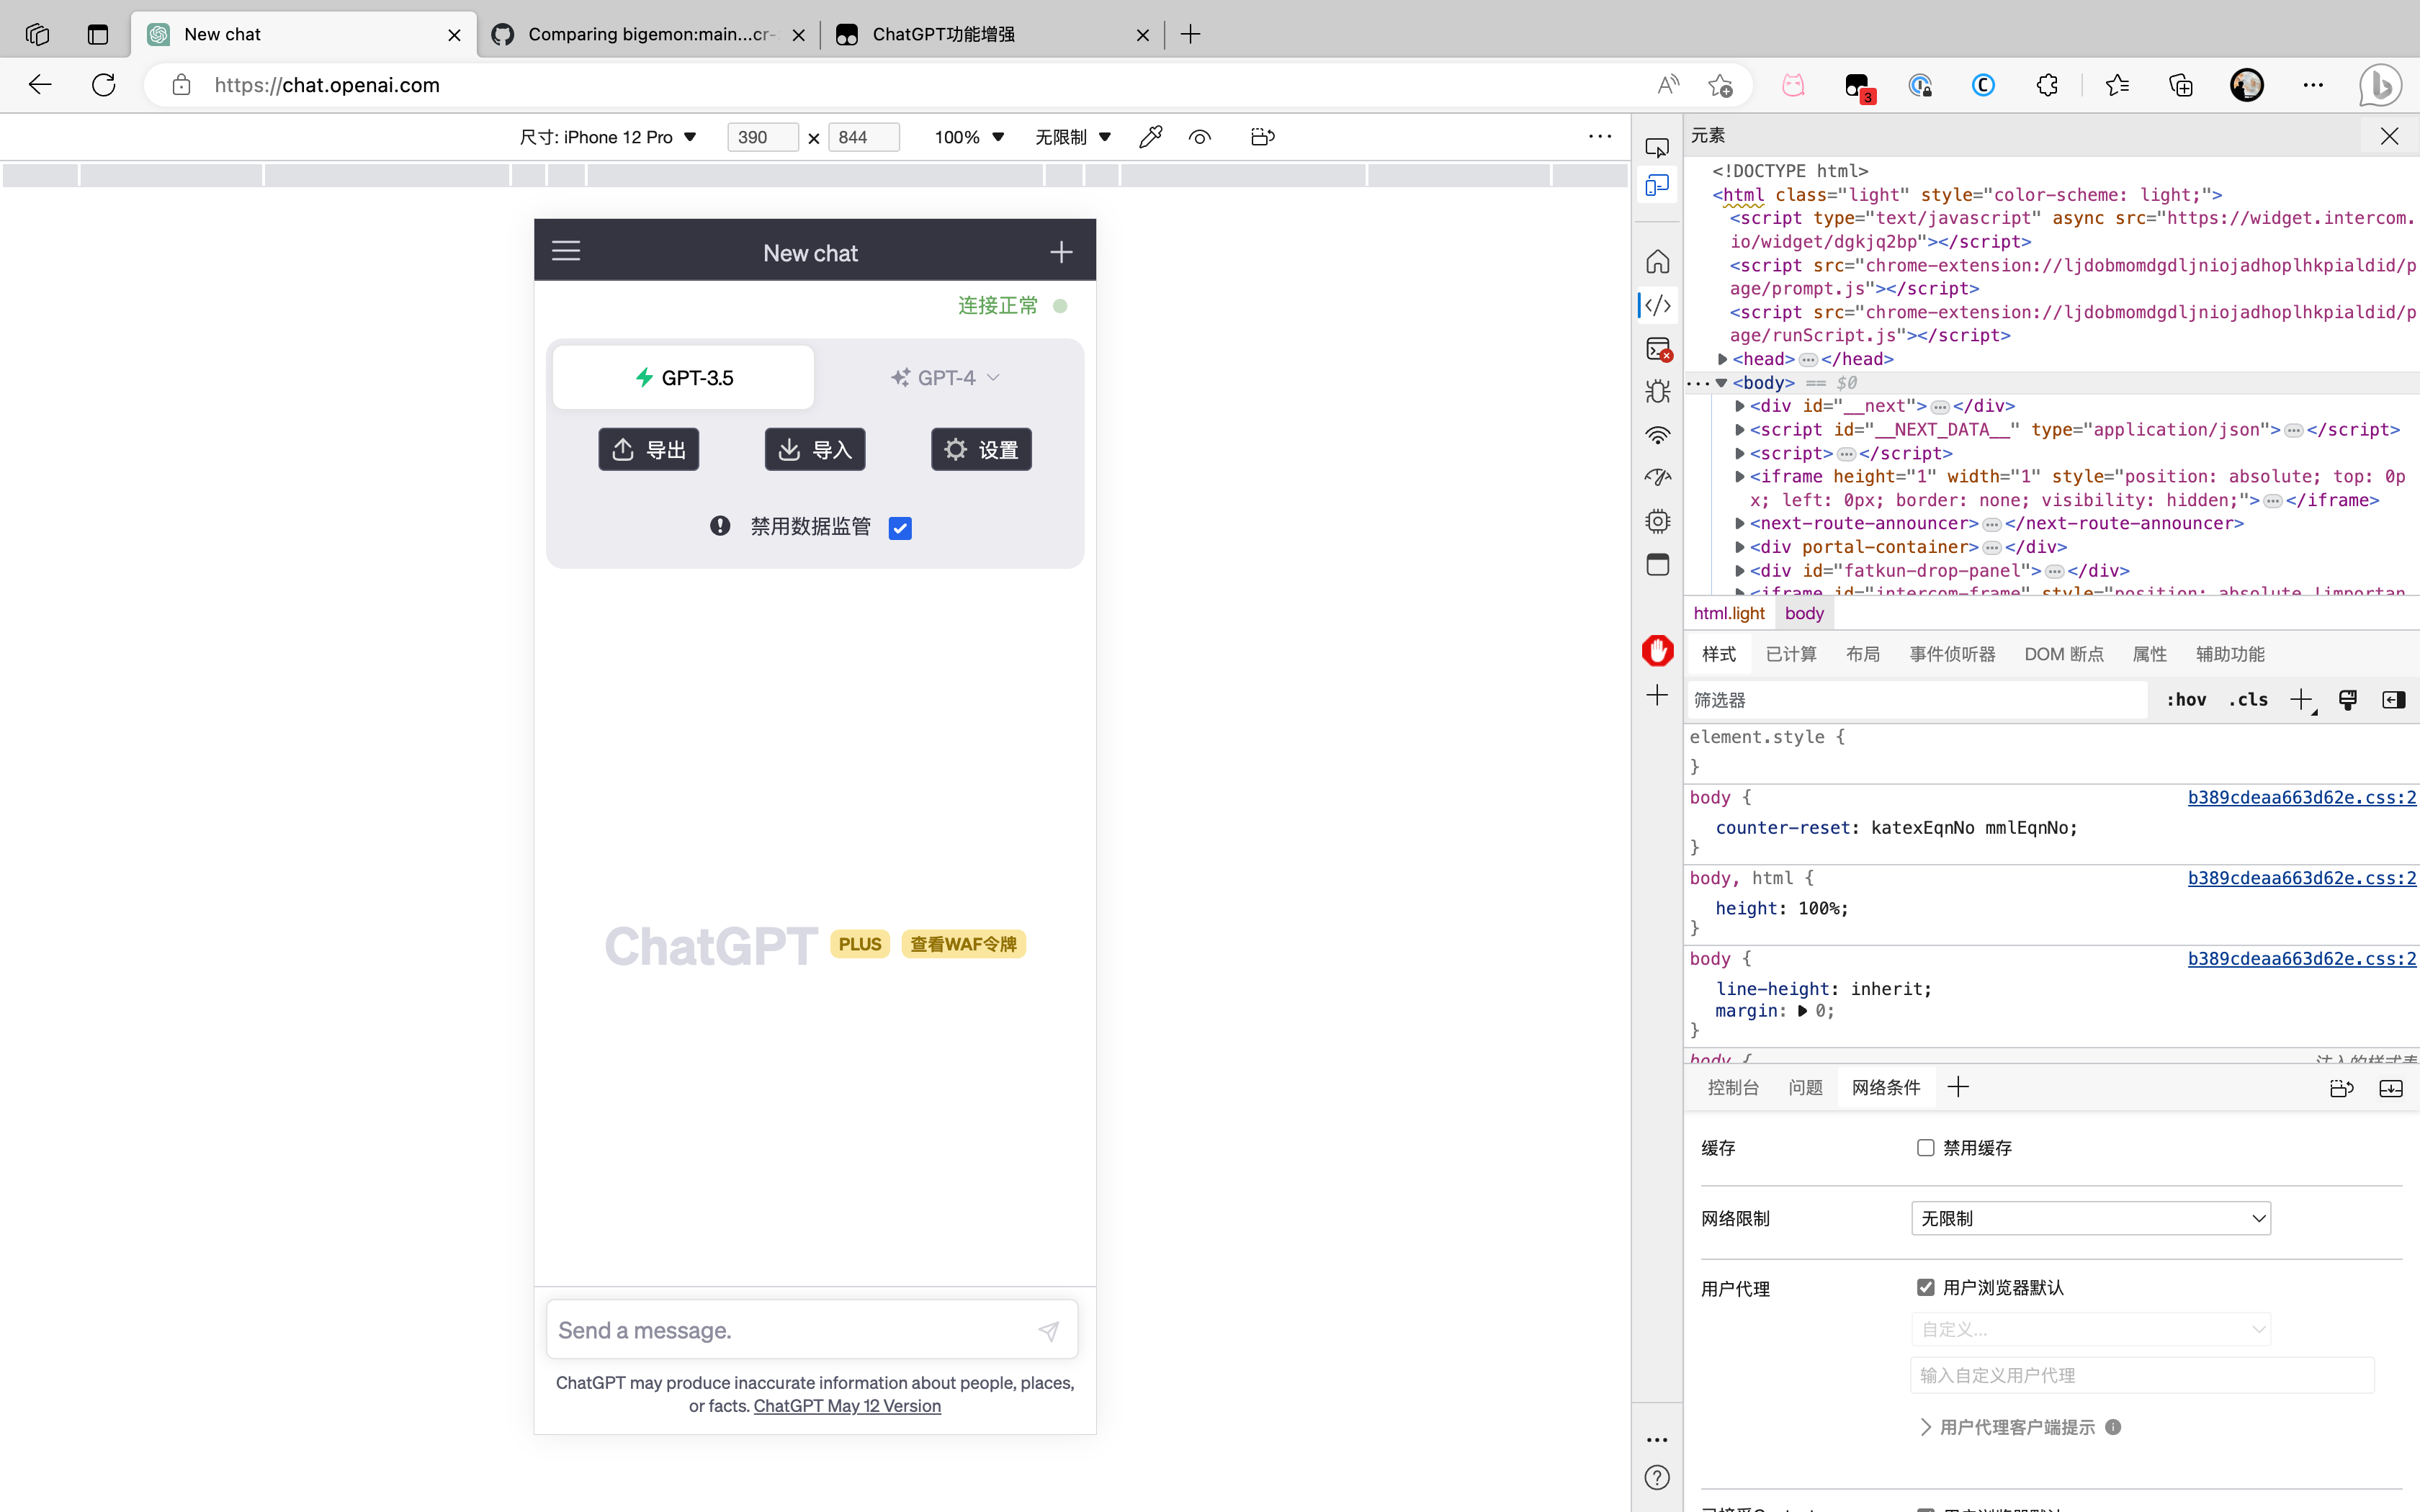The image size is (2420, 1512).
Task: Open ChatGPT hamburger menu
Action: point(566,250)
